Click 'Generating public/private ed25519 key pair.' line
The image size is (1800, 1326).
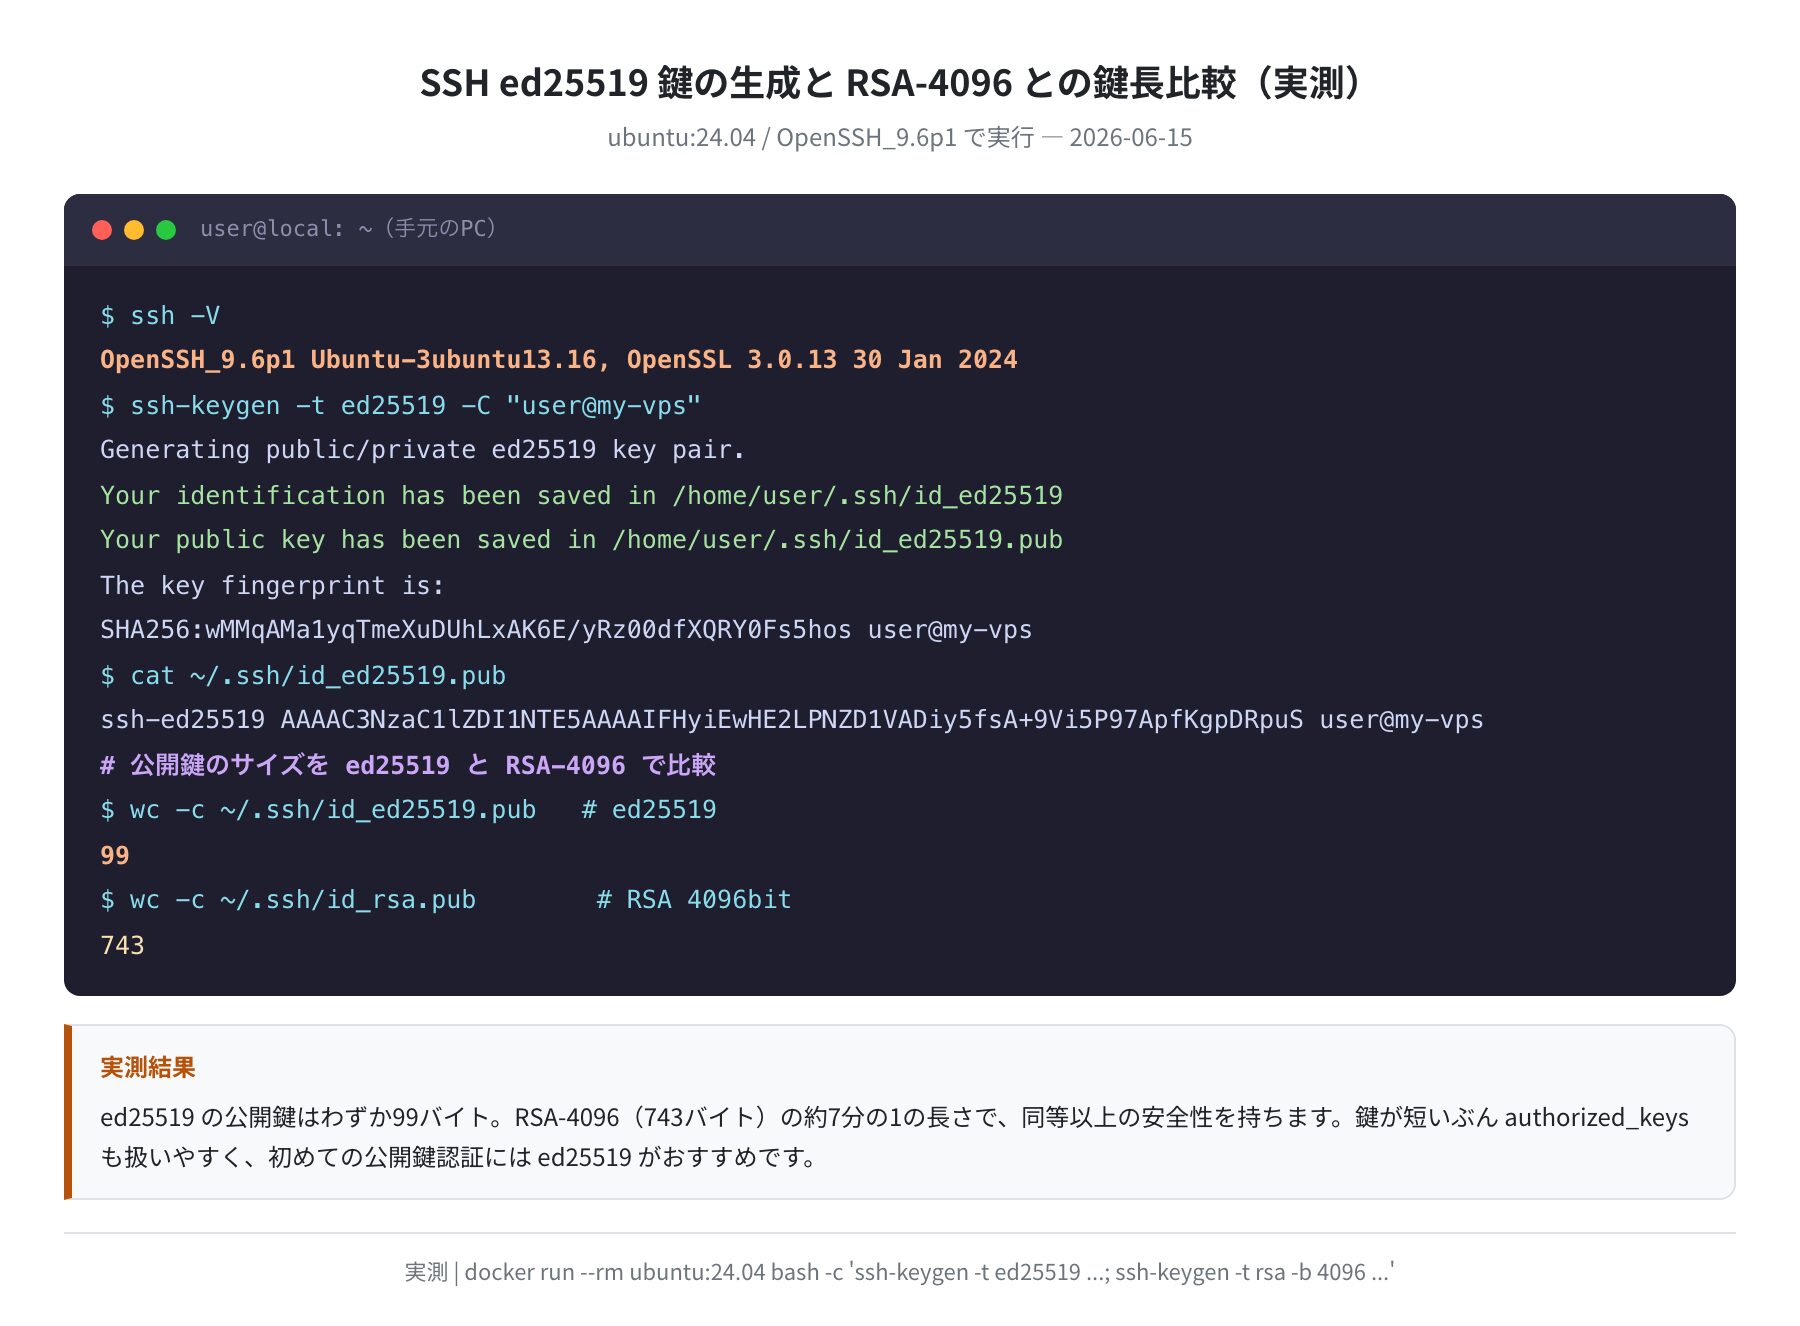tap(423, 450)
